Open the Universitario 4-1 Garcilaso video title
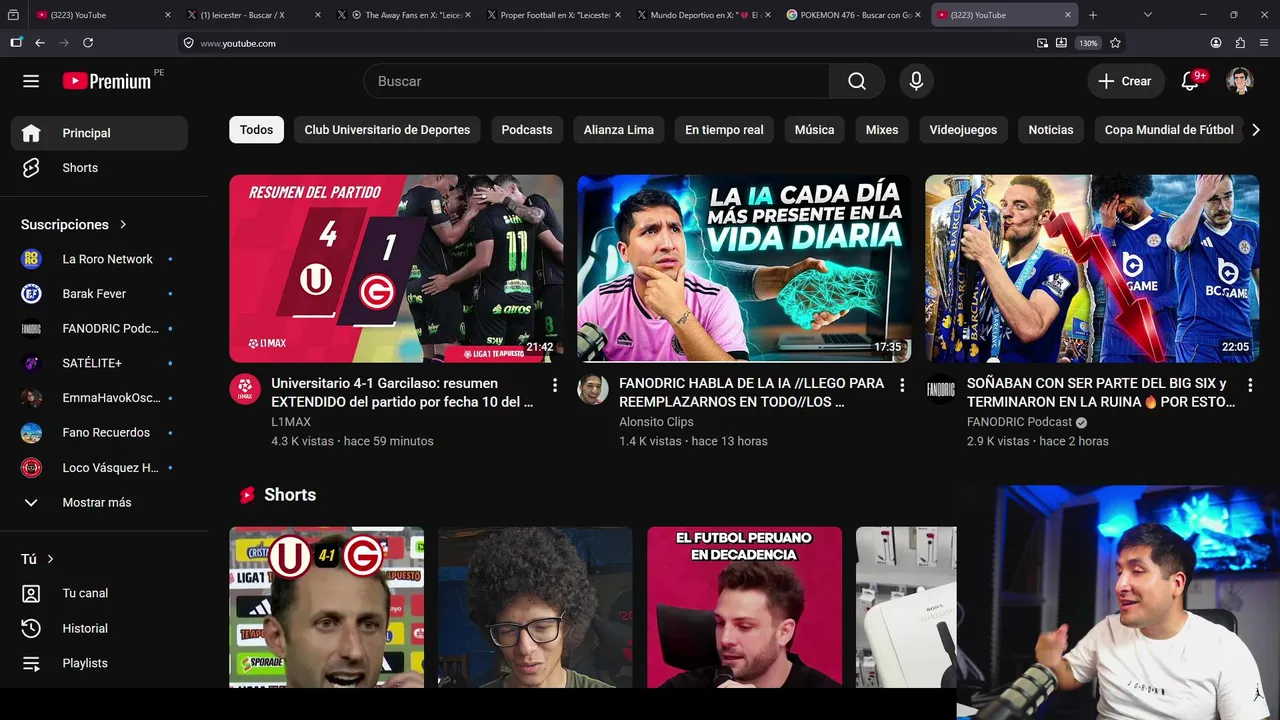 (x=403, y=392)
